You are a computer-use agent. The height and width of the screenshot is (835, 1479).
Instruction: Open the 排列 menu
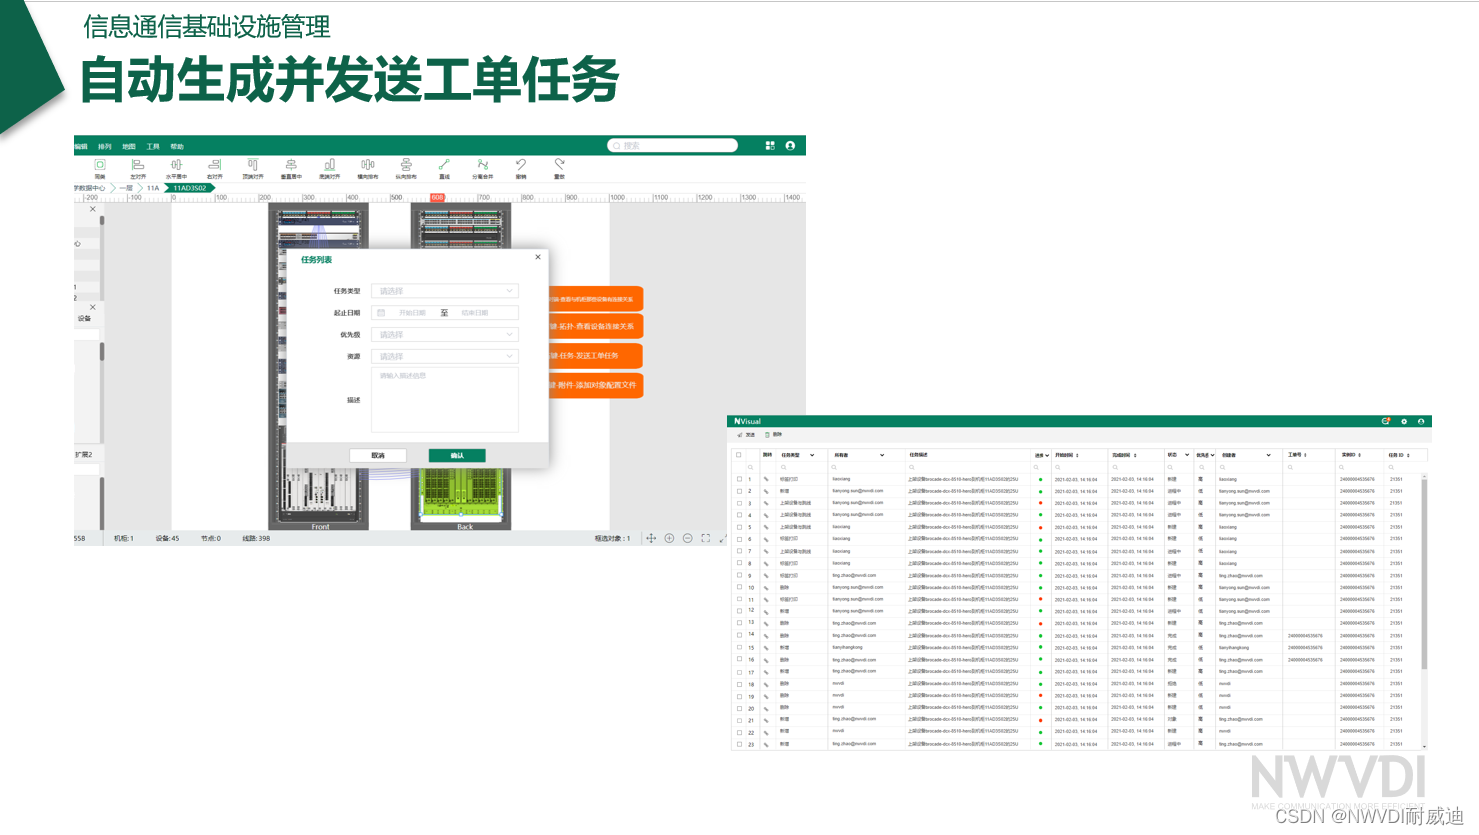106,145
